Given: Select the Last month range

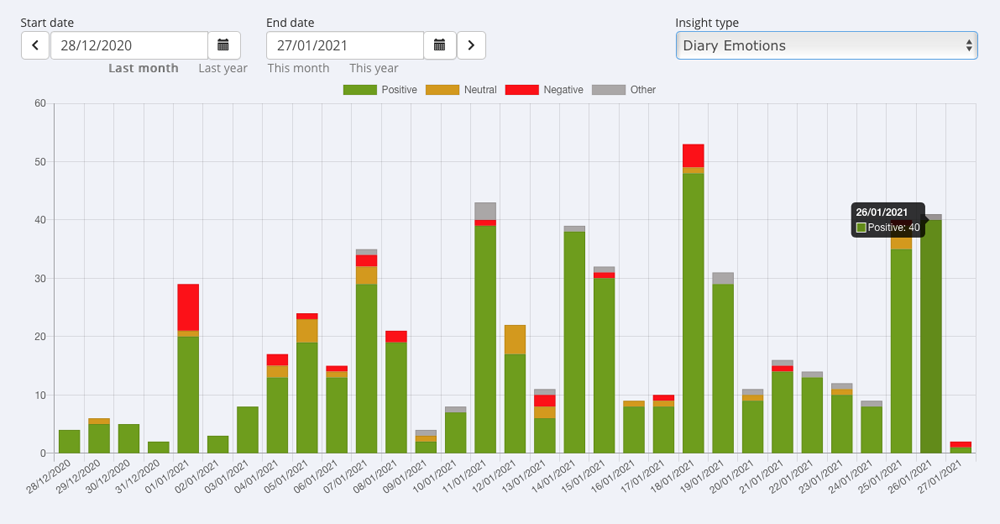Looking at the screenshot, I should (143, 68).
